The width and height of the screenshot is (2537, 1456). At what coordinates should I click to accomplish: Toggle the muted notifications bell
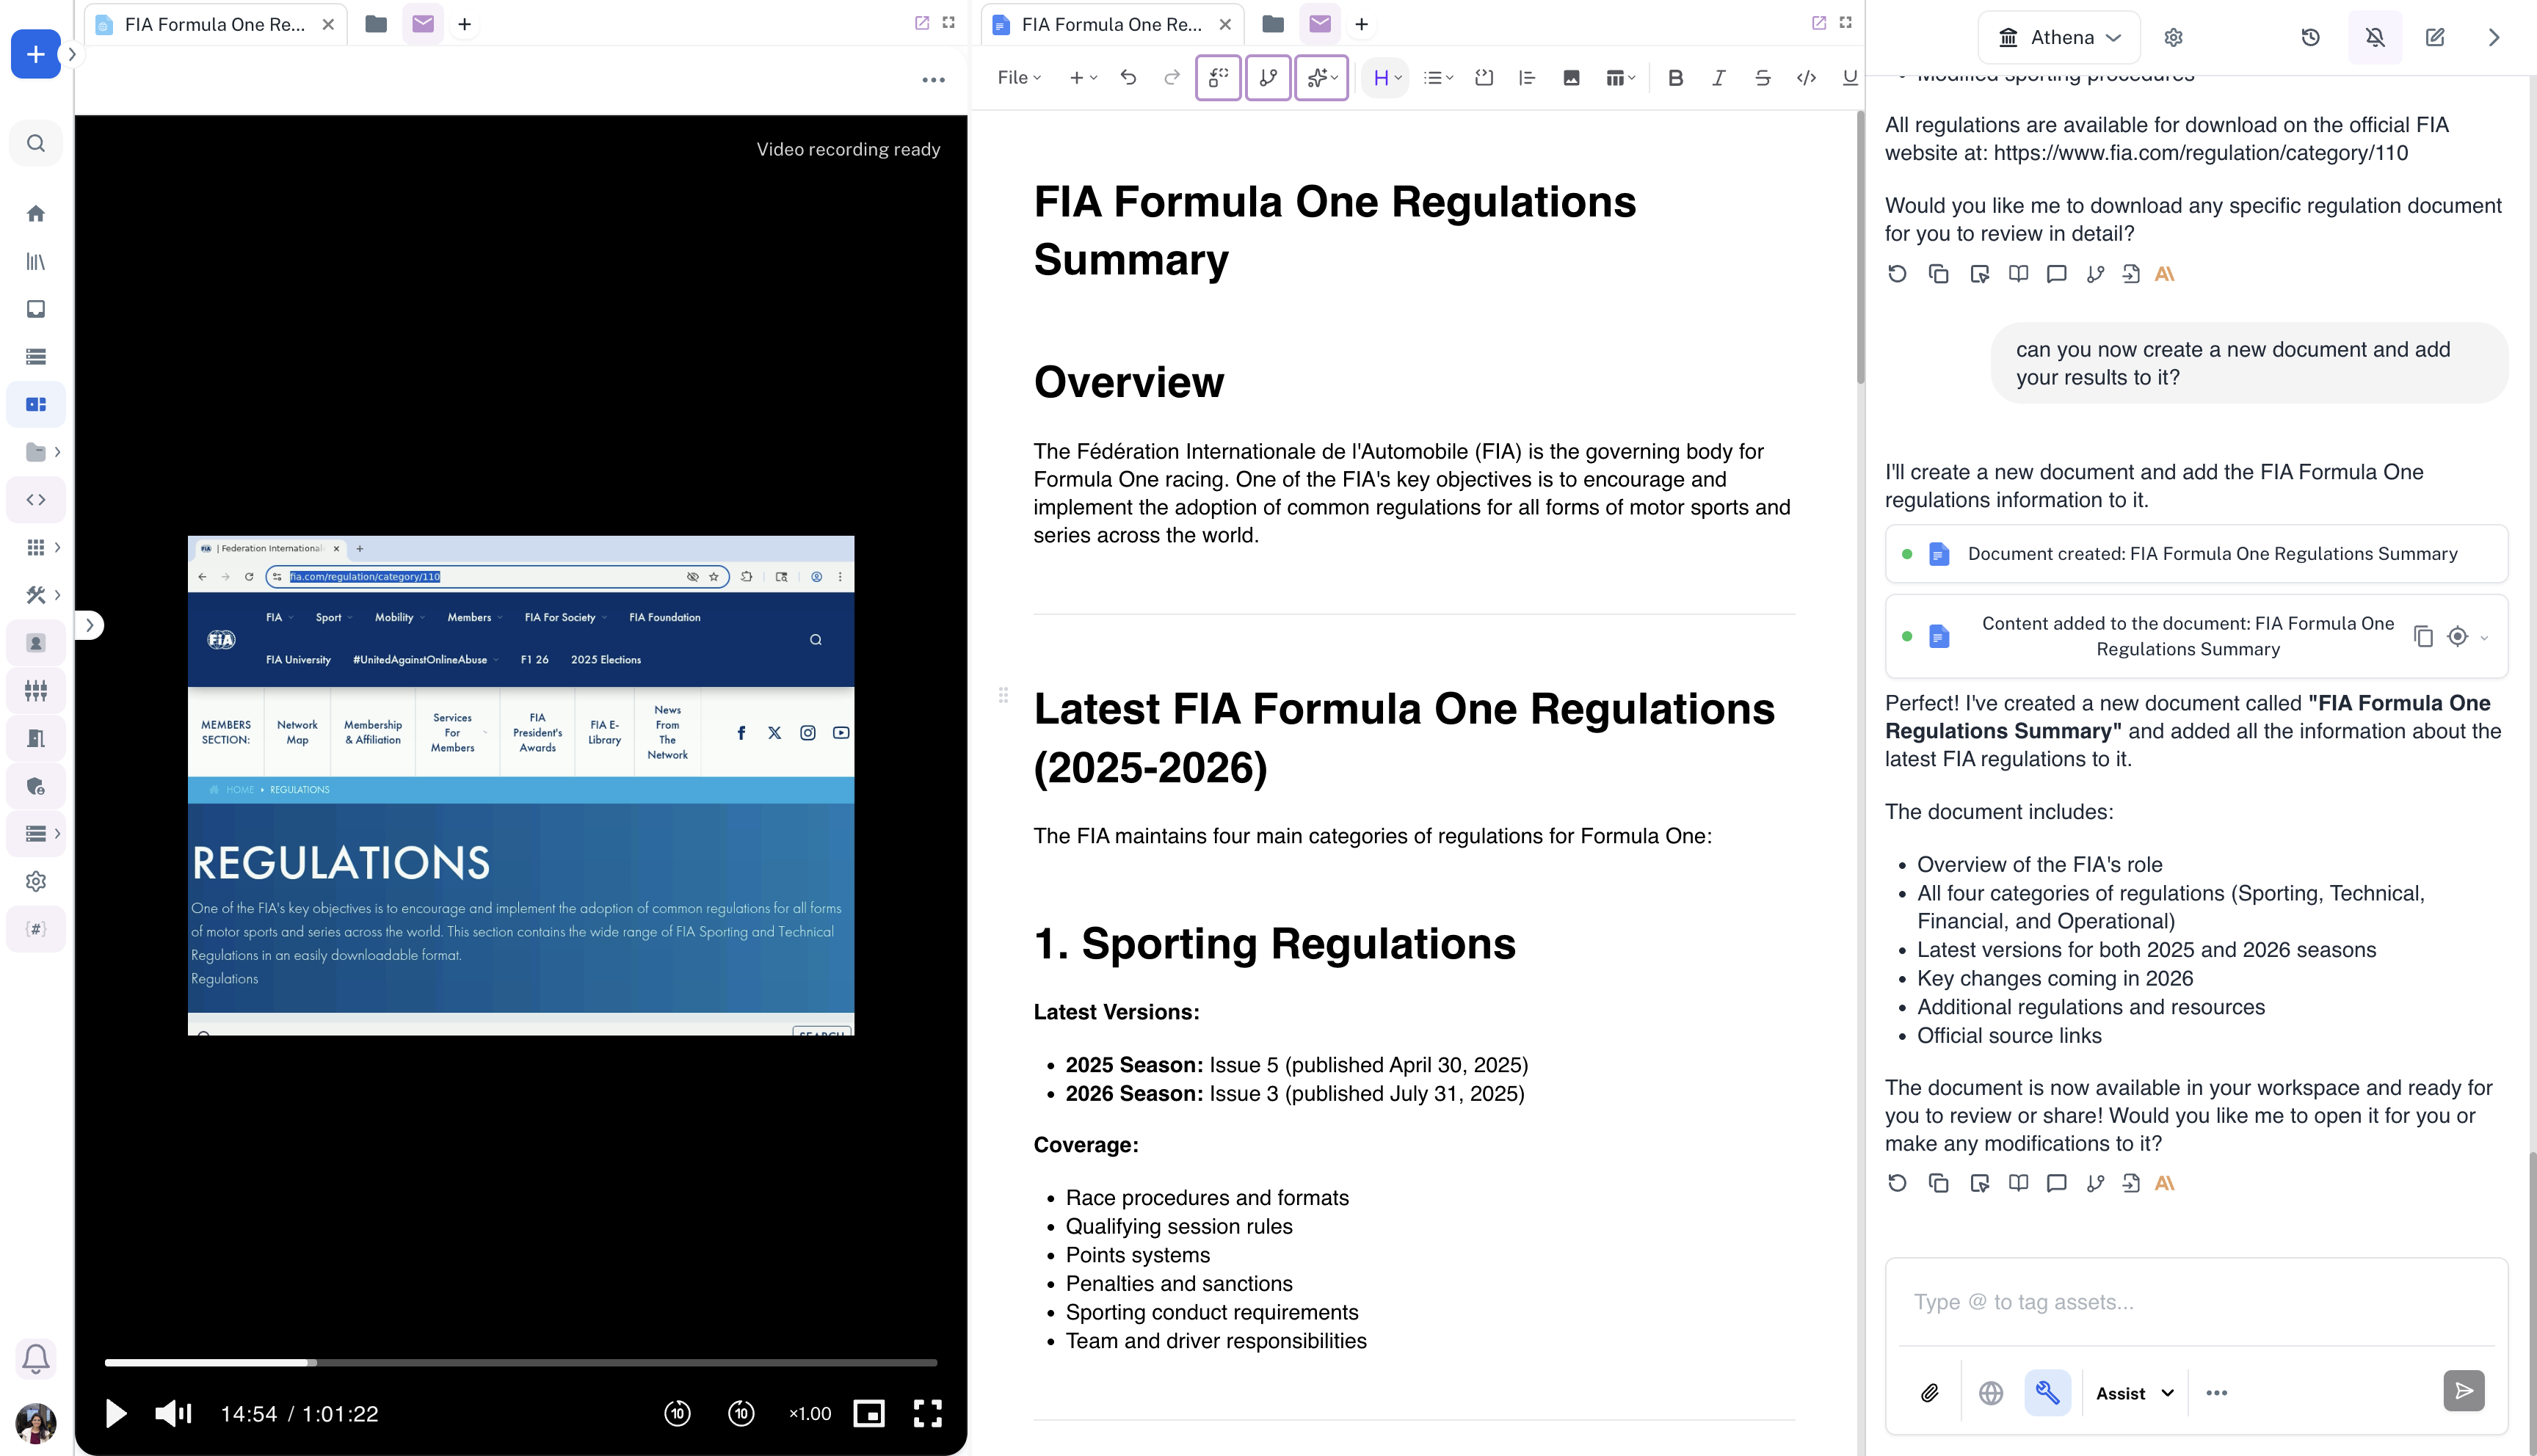pyautogui.click(x=2375, y=37)
